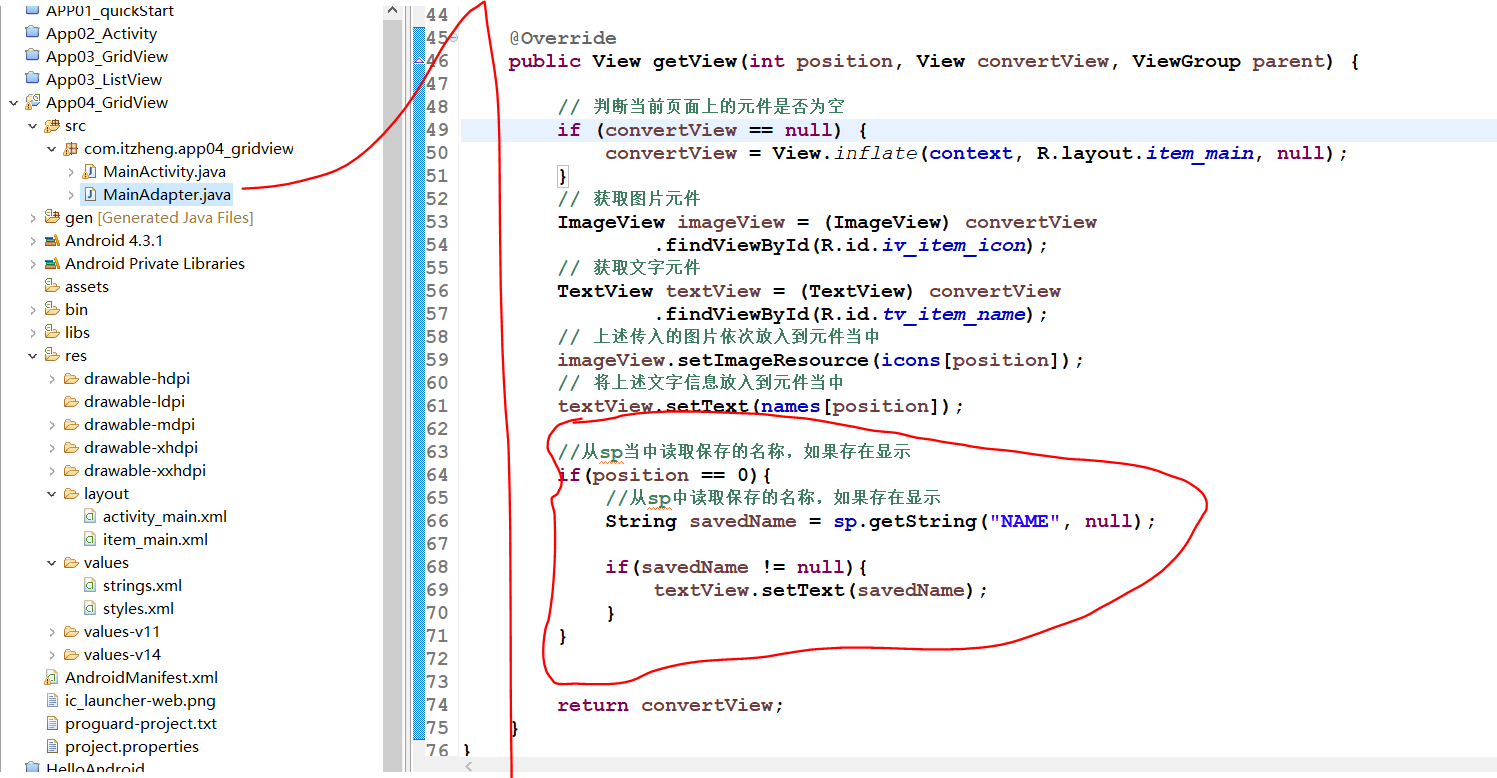Expand Android Private Libraries
1497x778 pixels.
31,264
